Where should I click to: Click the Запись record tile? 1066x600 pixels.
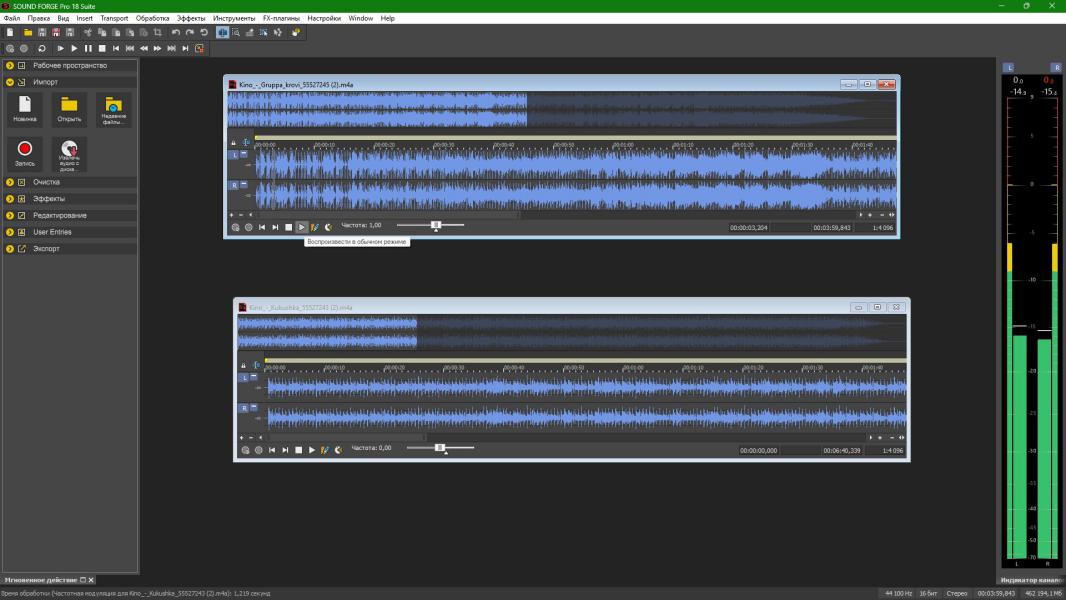pos(24,153)
